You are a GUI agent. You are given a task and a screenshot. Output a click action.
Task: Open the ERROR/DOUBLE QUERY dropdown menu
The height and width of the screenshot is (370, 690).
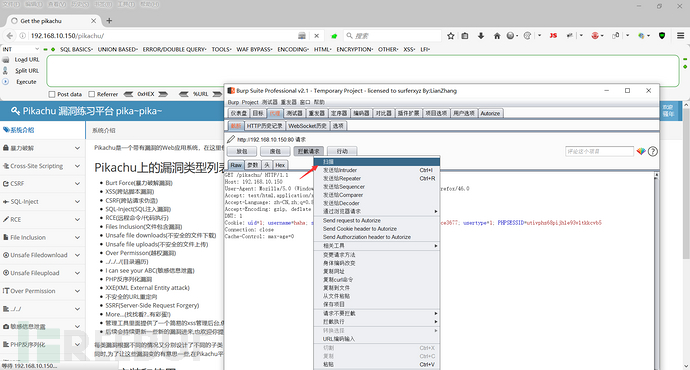[x=174, y=49]
